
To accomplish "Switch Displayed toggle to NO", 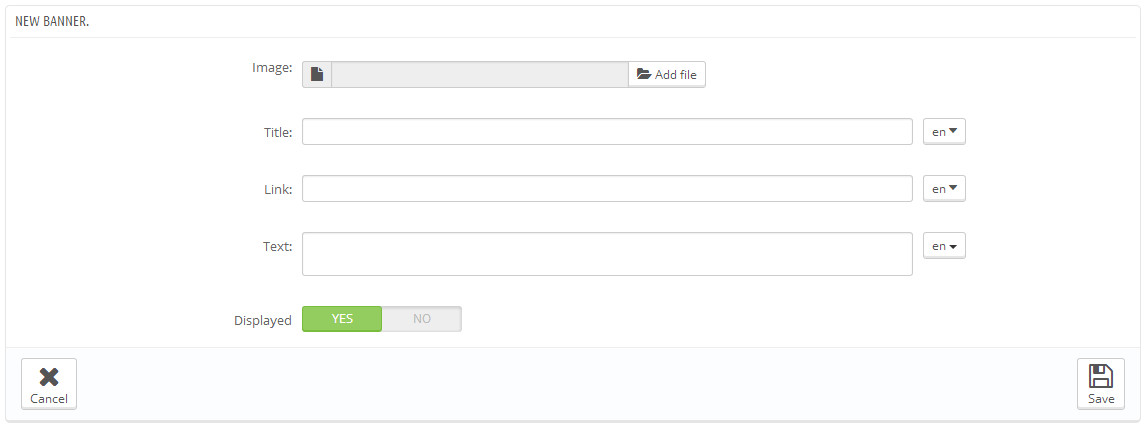I will click(422, 319).
